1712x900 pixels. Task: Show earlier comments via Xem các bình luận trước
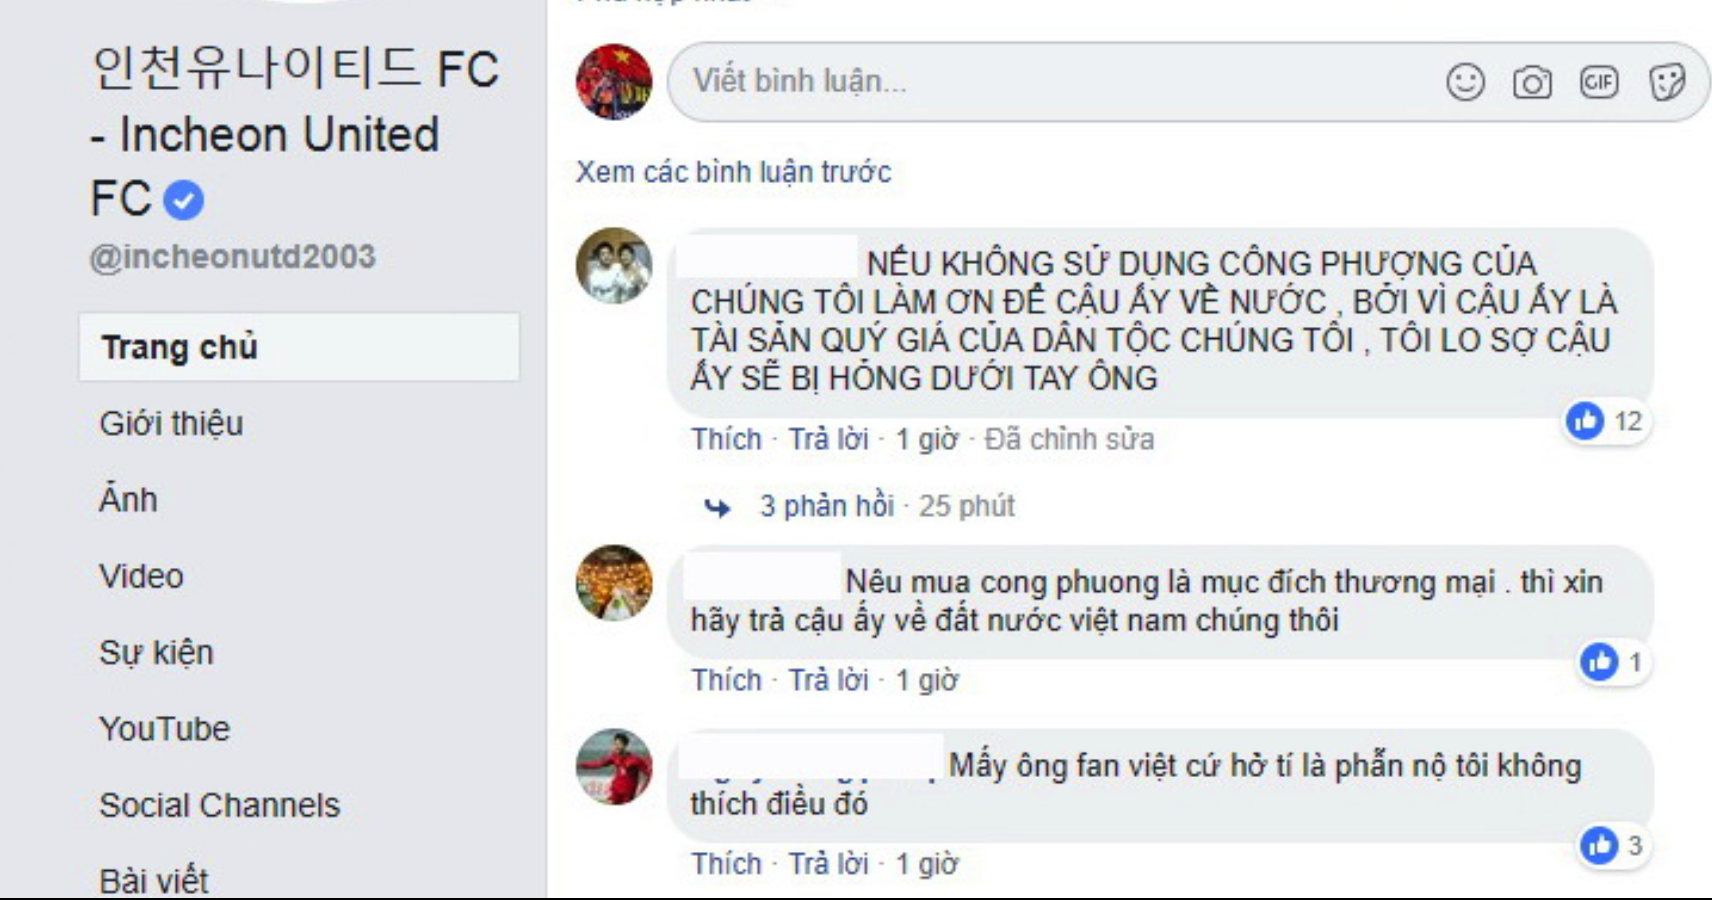click(x=733, y=172)
